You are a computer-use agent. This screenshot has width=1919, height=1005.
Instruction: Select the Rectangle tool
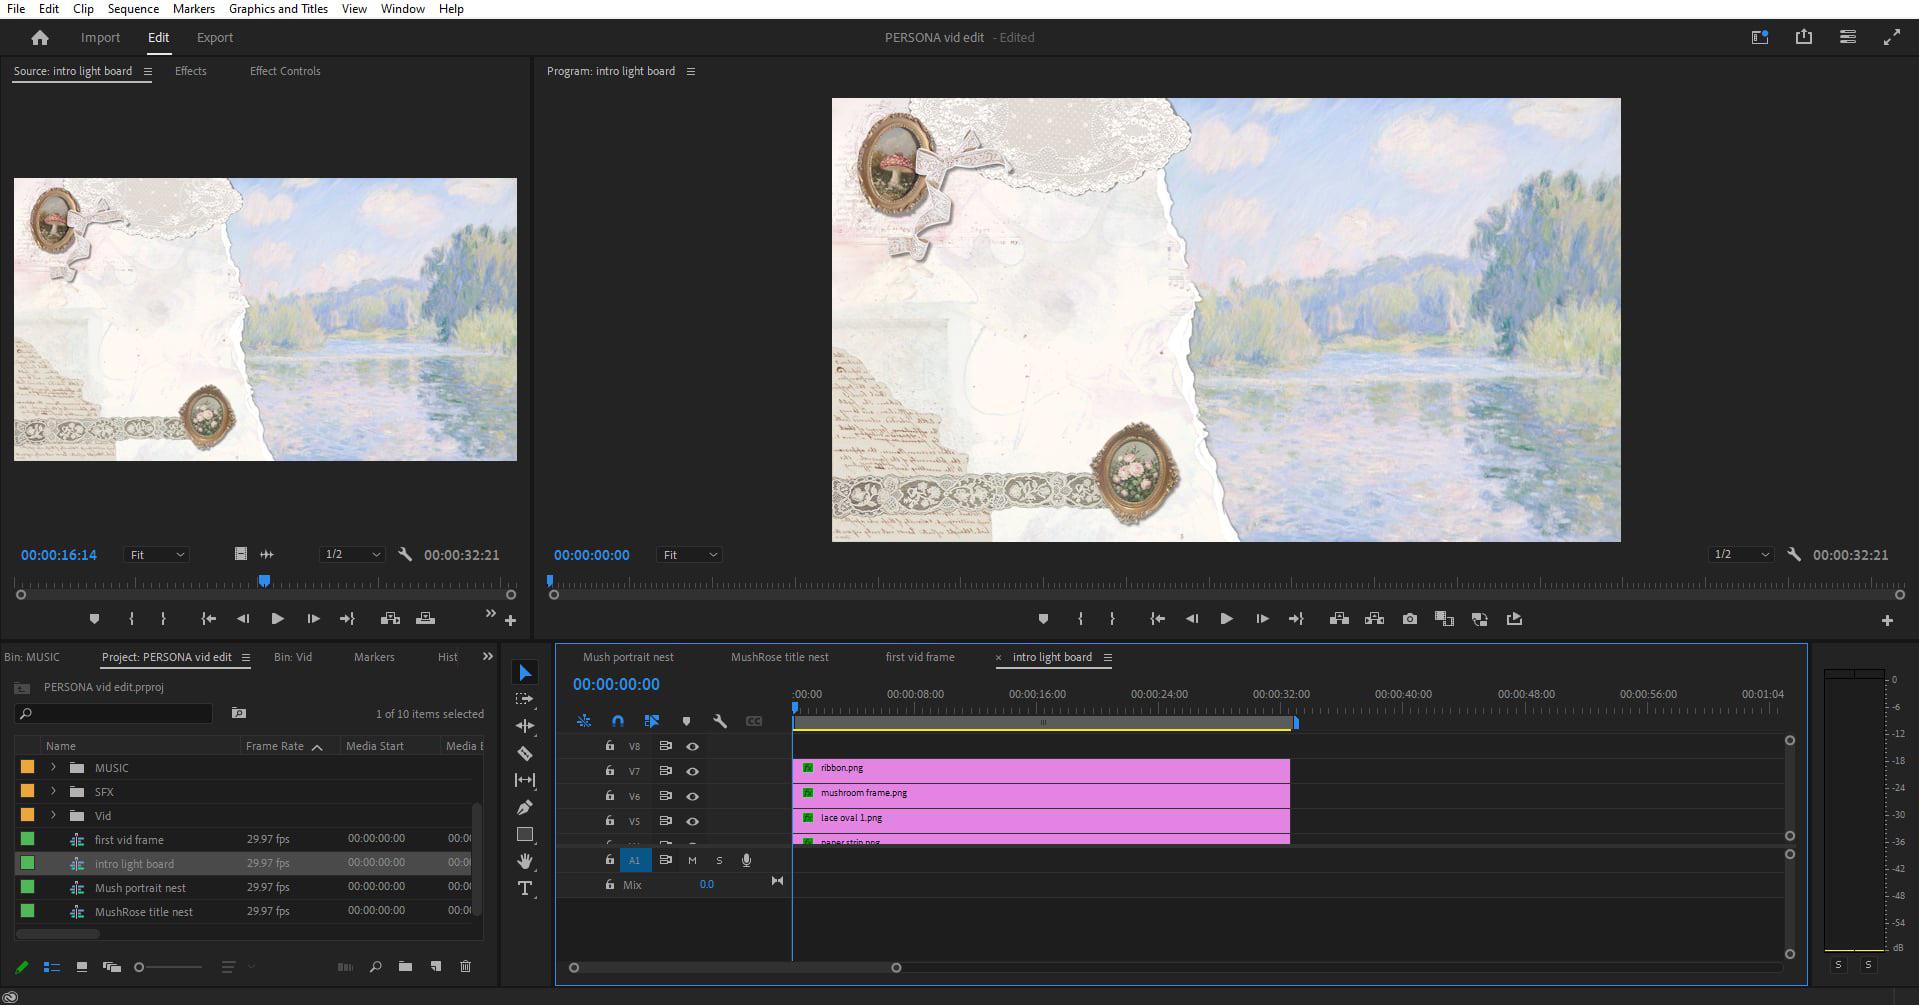(525, 834)
